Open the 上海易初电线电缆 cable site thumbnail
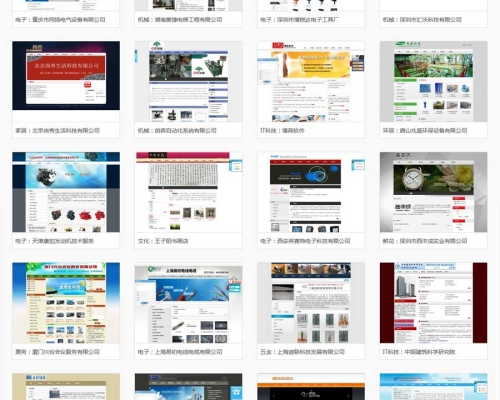This screenshot has width=500, height=400. point(188,303)
